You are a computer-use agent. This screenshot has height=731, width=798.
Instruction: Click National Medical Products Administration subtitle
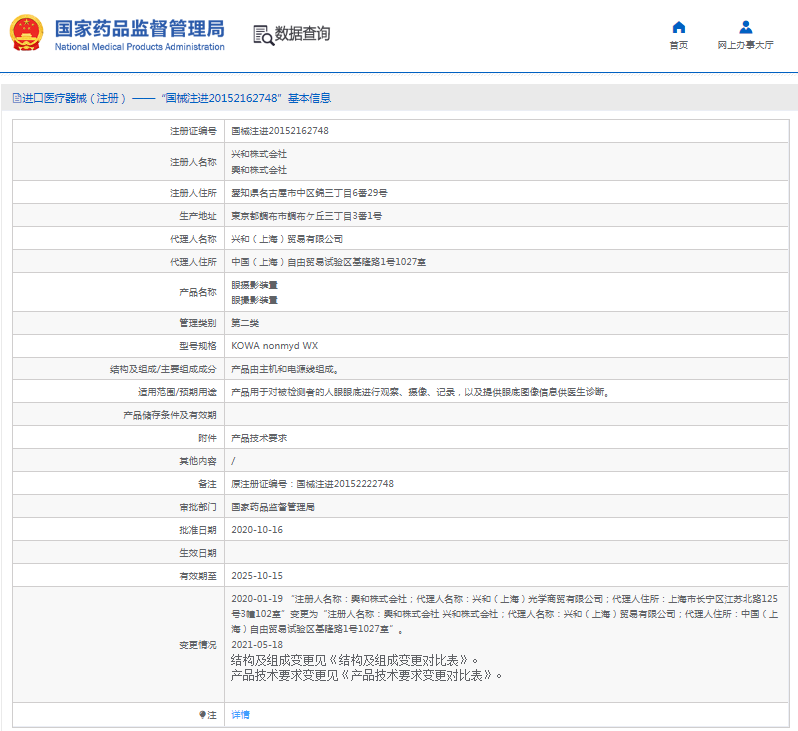coord(139,47)
